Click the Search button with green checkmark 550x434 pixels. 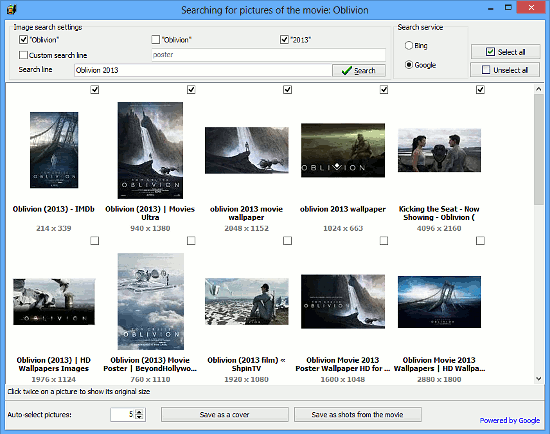coord(359,71)
